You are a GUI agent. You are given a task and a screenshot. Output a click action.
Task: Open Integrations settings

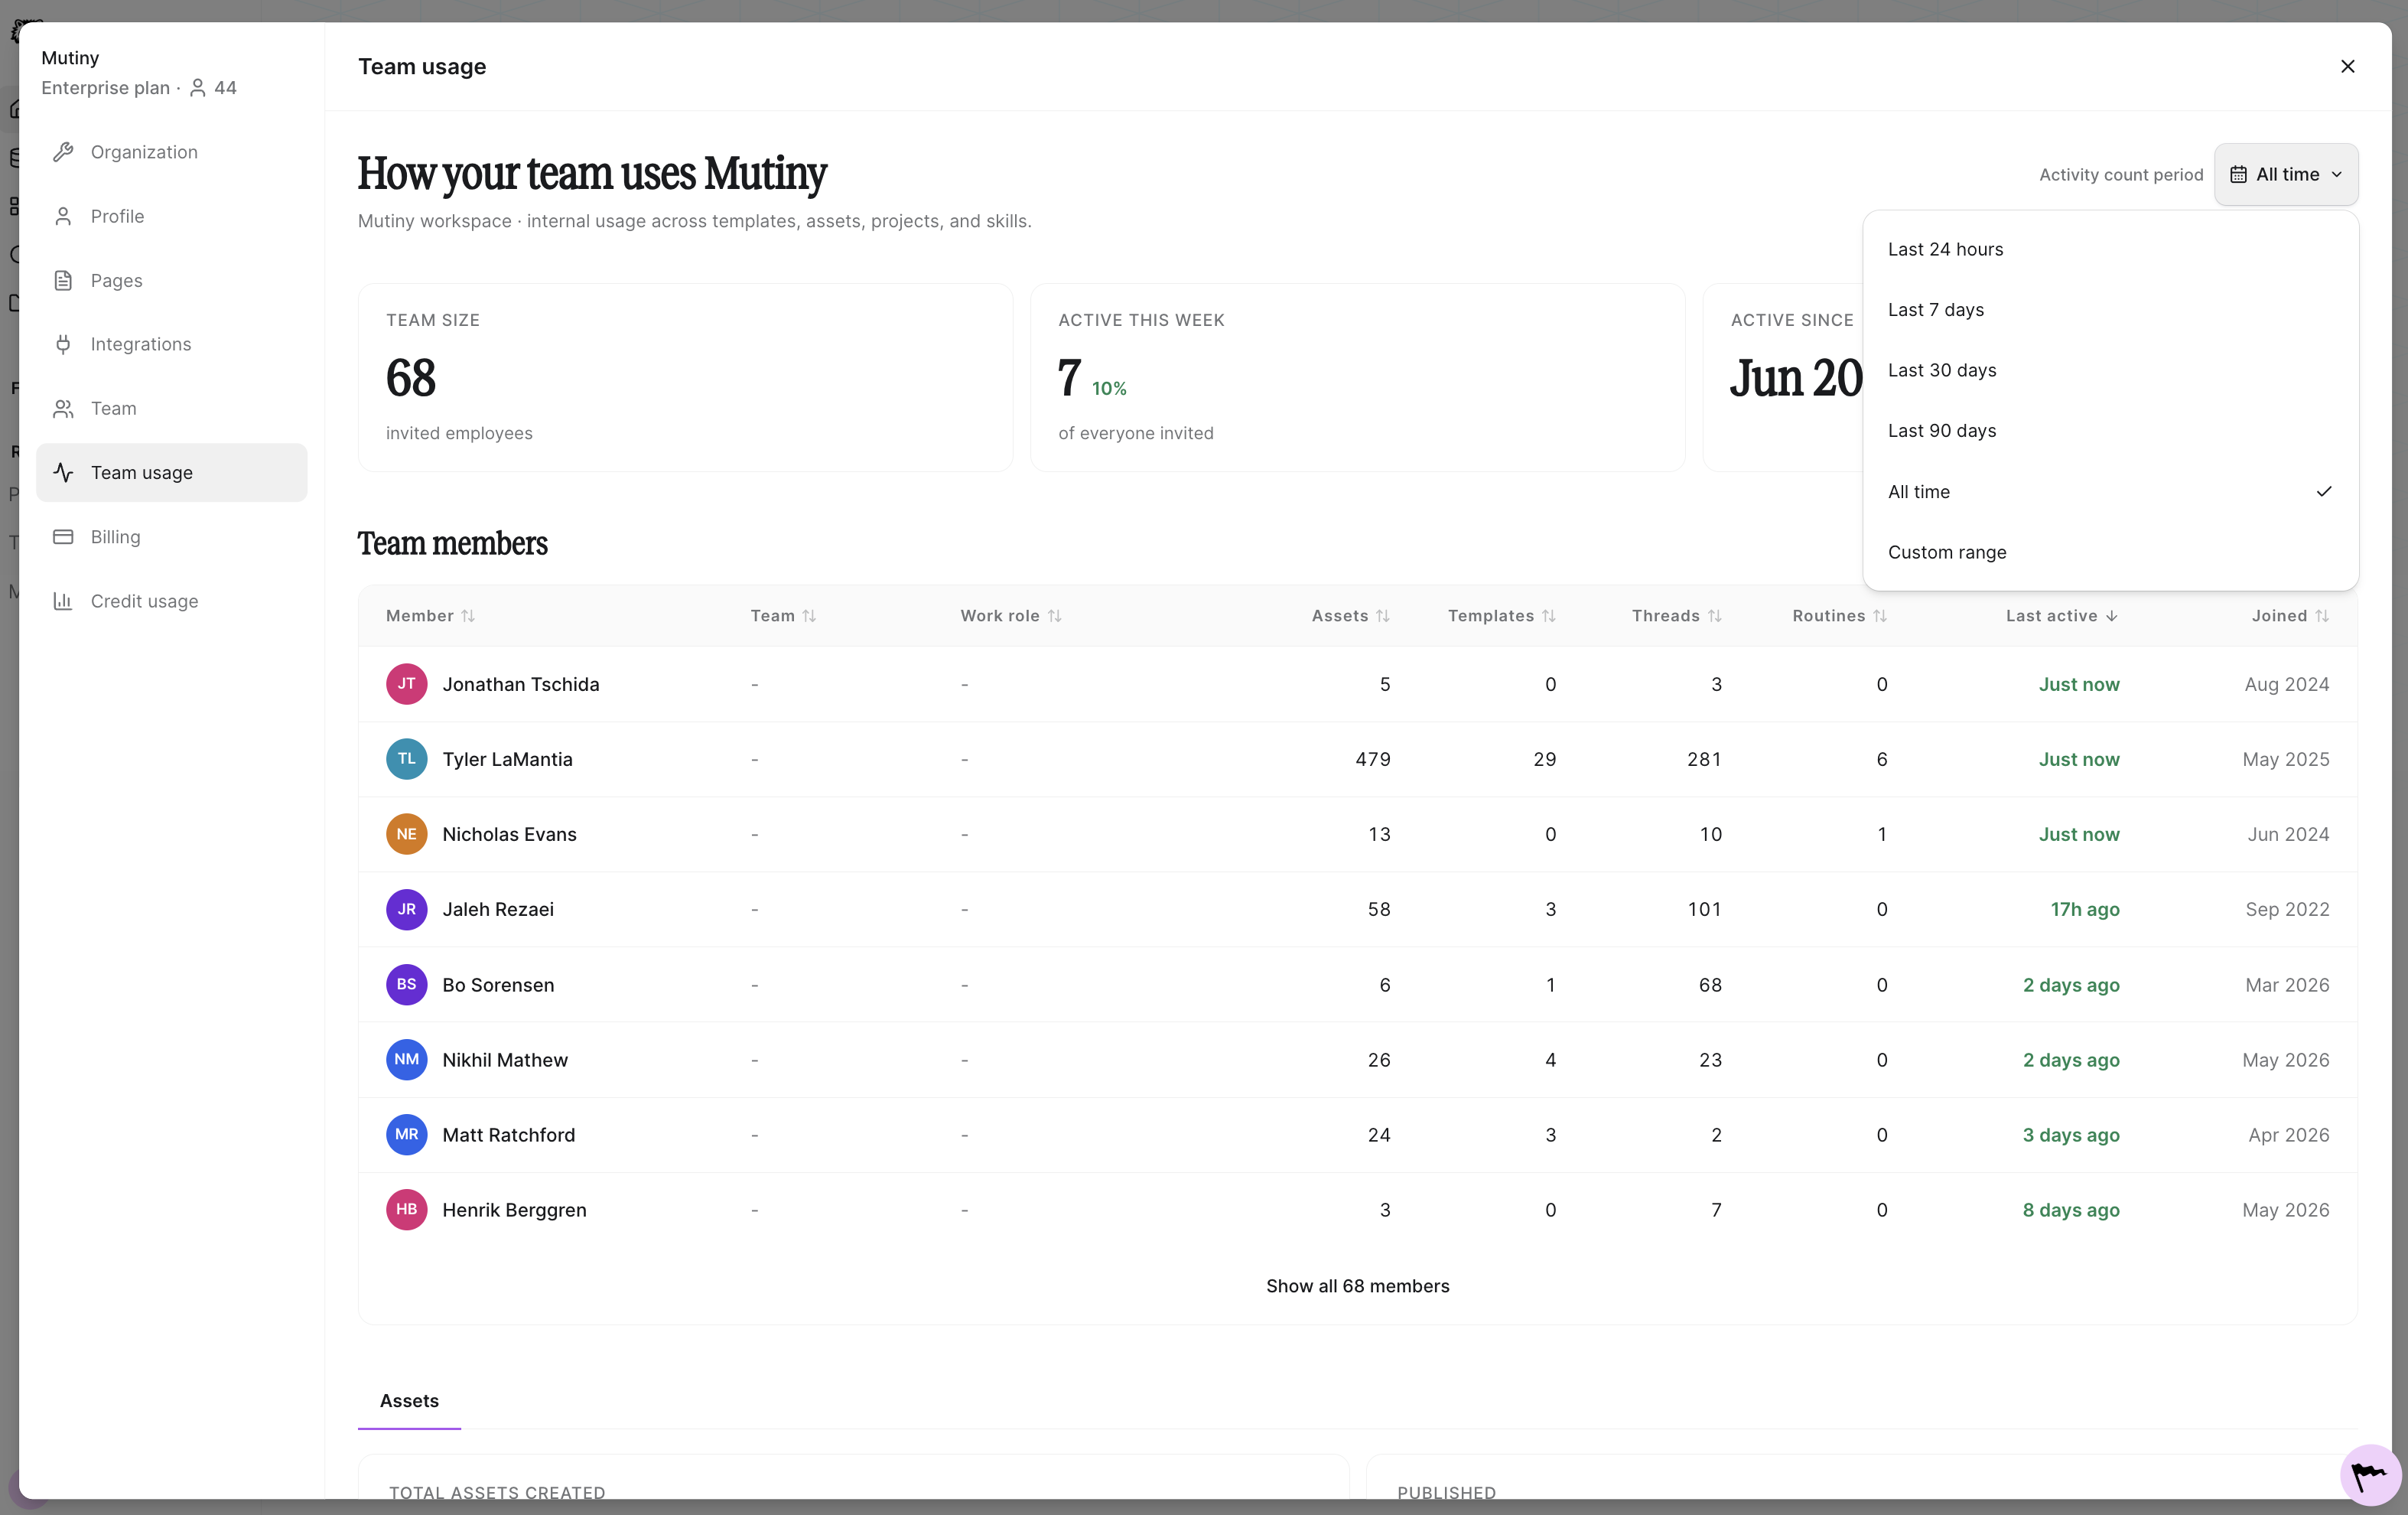pos(172,344)
